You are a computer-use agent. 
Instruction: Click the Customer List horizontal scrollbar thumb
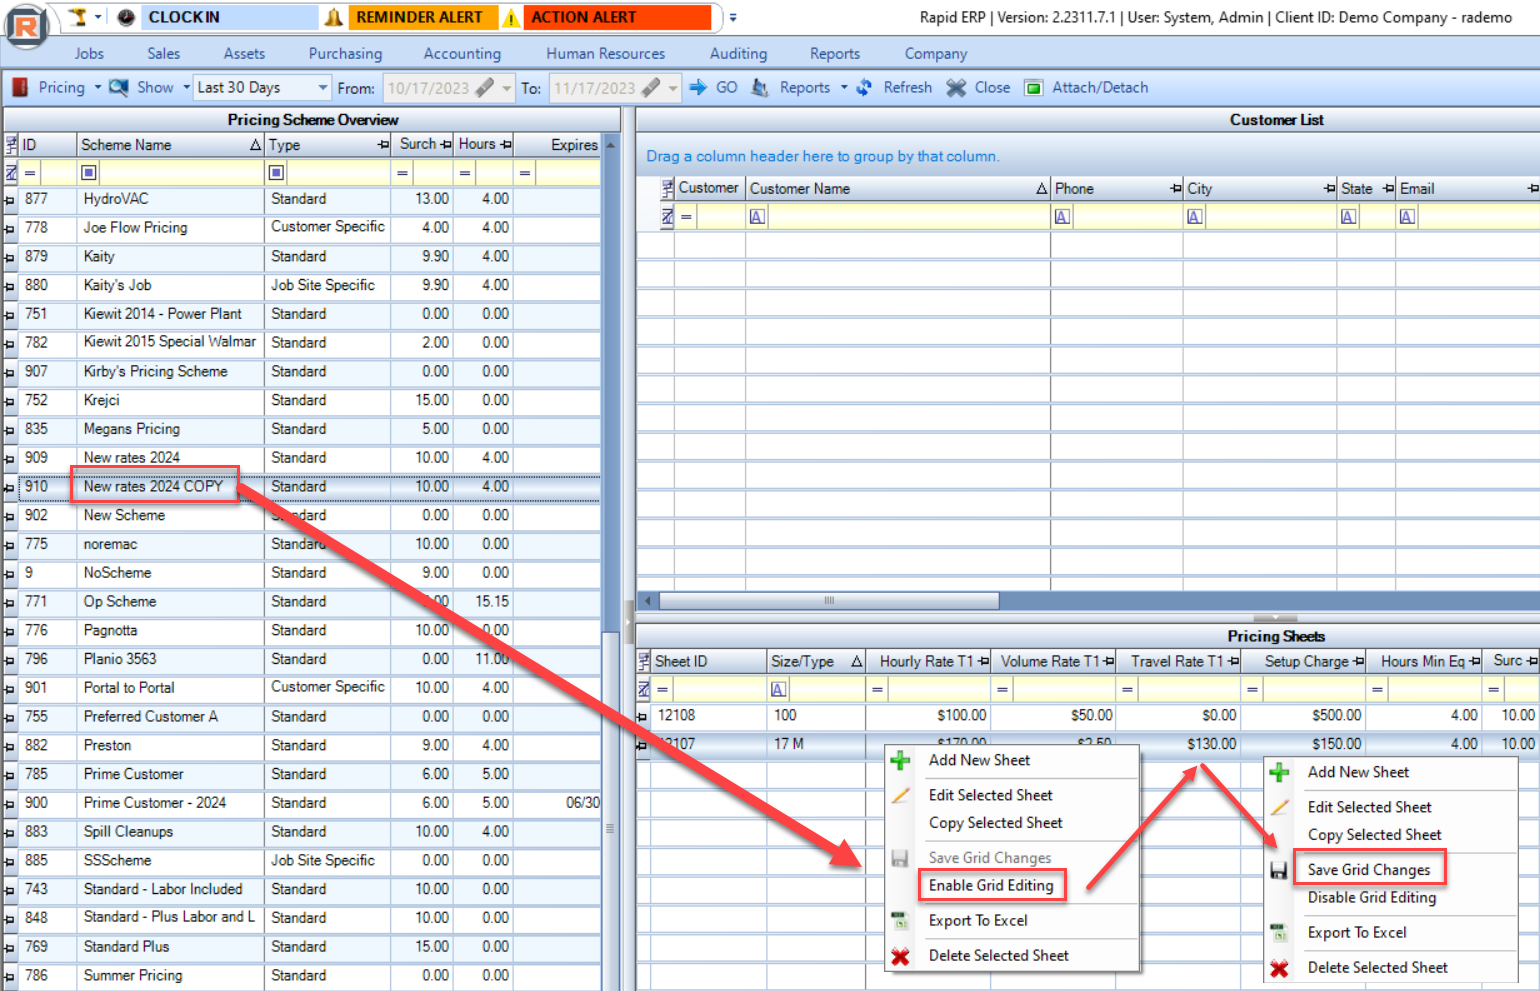(x=829, y=601)
